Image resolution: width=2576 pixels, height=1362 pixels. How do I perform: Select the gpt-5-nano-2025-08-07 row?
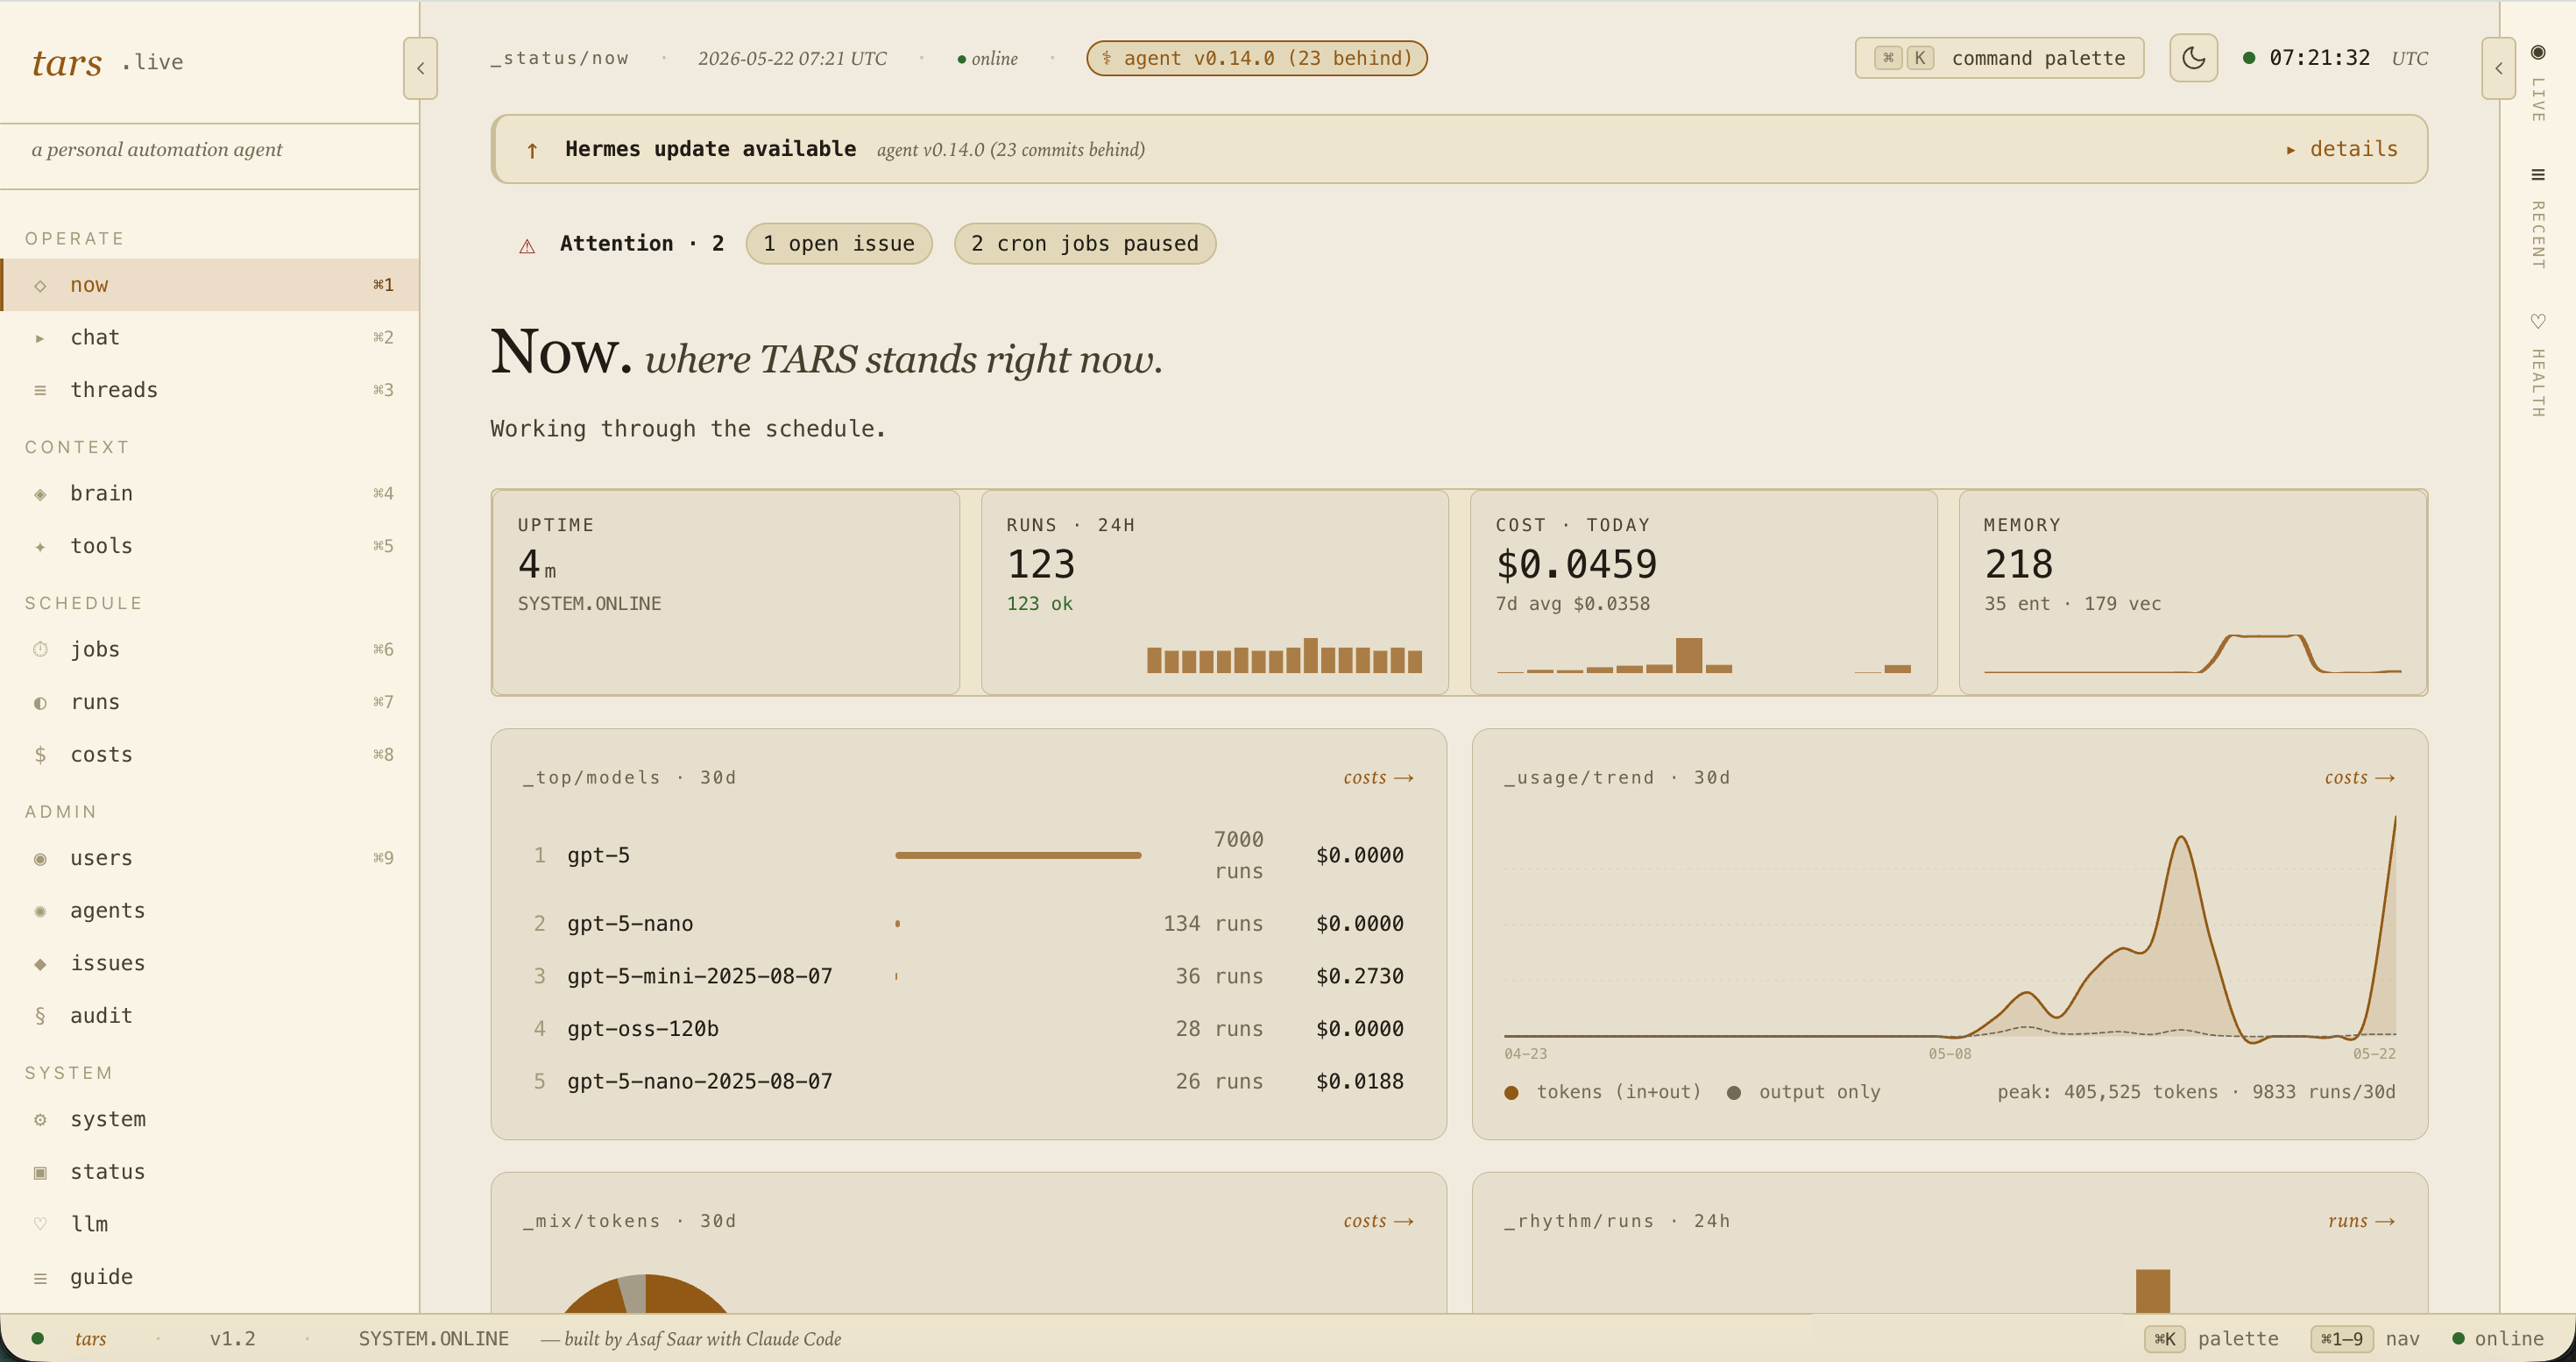[x=968, y=1081]
